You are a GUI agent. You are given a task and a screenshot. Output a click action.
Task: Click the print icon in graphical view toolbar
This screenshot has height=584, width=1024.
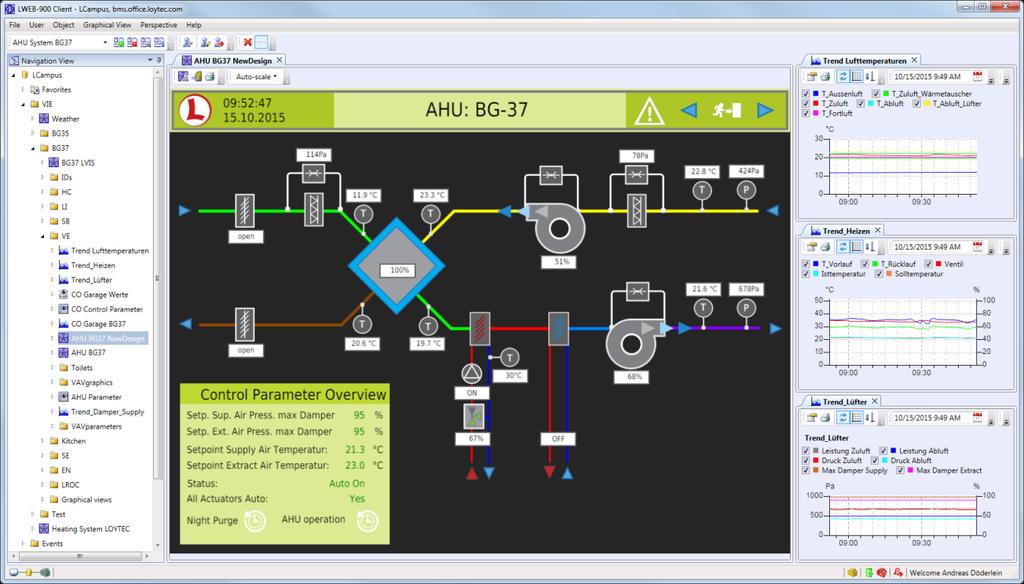pyautogui.click(x=210, y=76)
